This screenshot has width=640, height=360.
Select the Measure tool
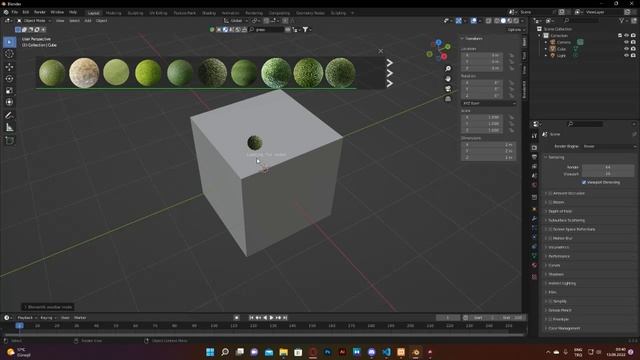click(x=9, y=128)
